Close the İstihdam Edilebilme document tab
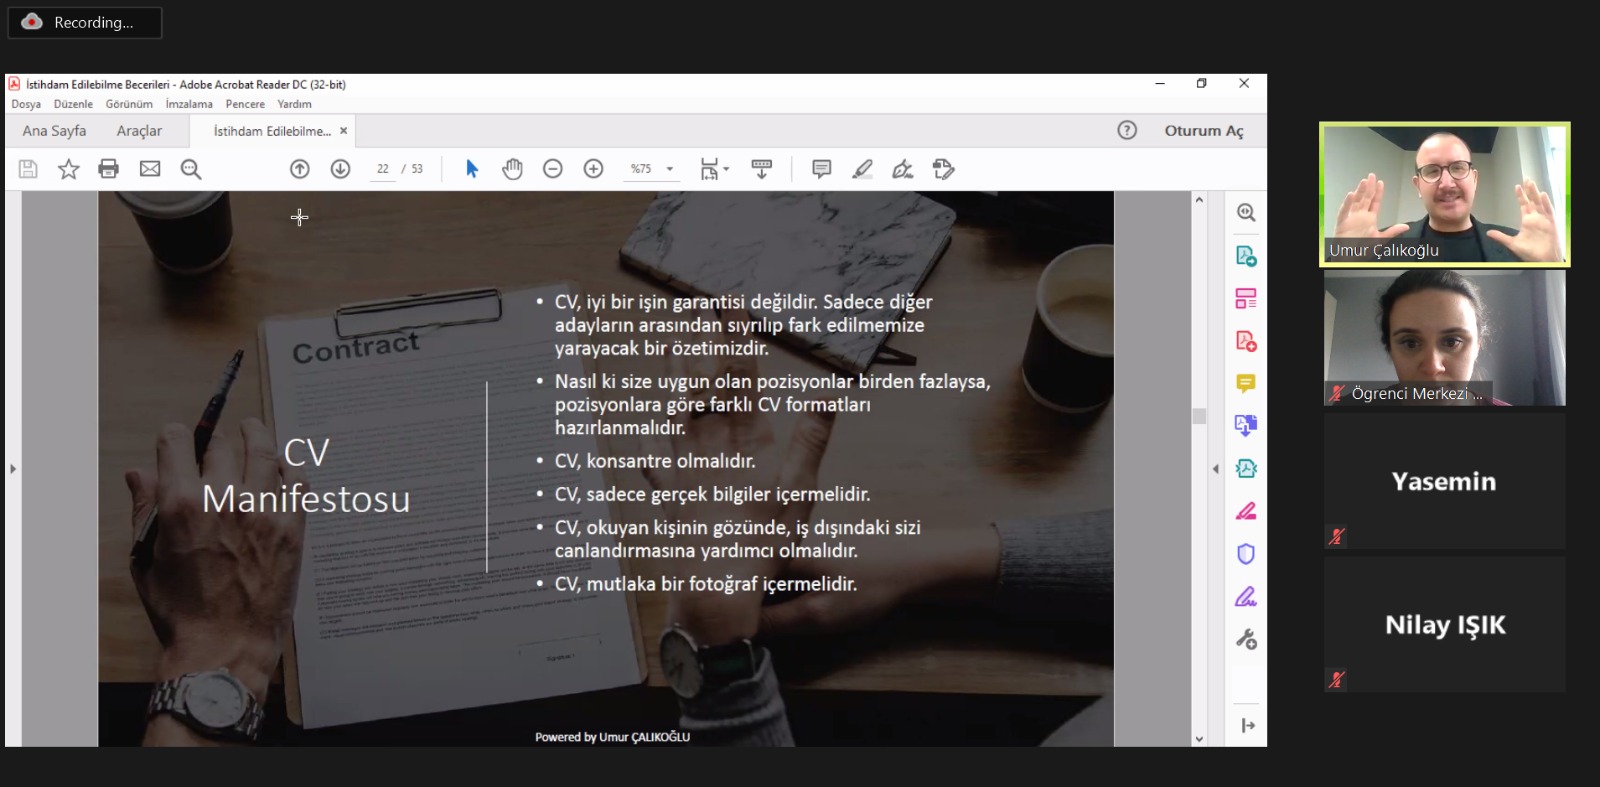Screen dimensions: 1600x787 click(x=343, y=131)
